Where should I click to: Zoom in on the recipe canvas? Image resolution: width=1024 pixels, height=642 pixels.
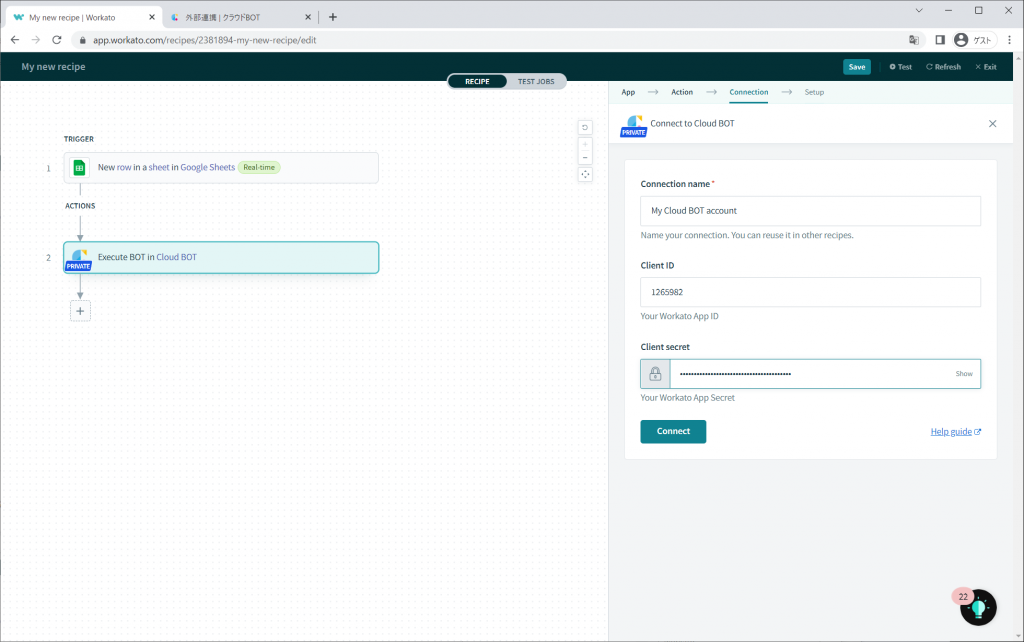coord(585,144)
